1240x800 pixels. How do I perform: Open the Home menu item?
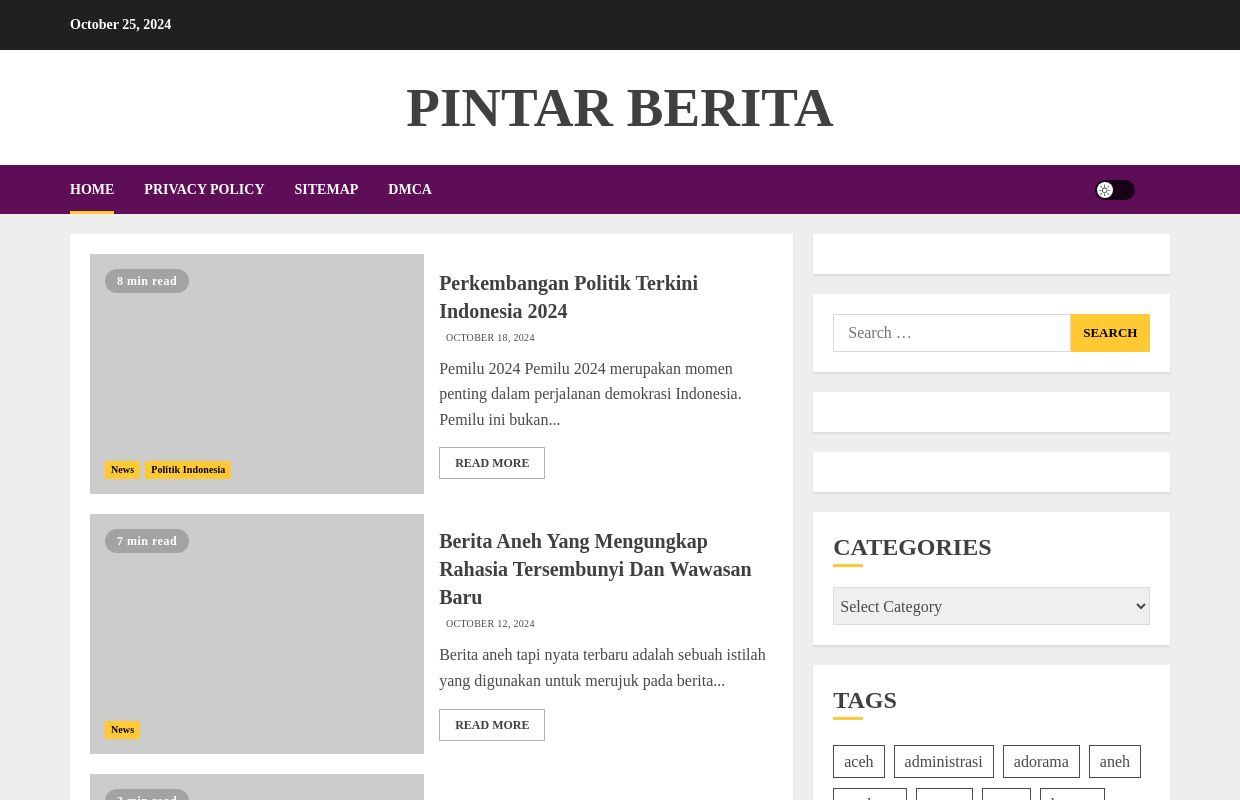[92, 189]
